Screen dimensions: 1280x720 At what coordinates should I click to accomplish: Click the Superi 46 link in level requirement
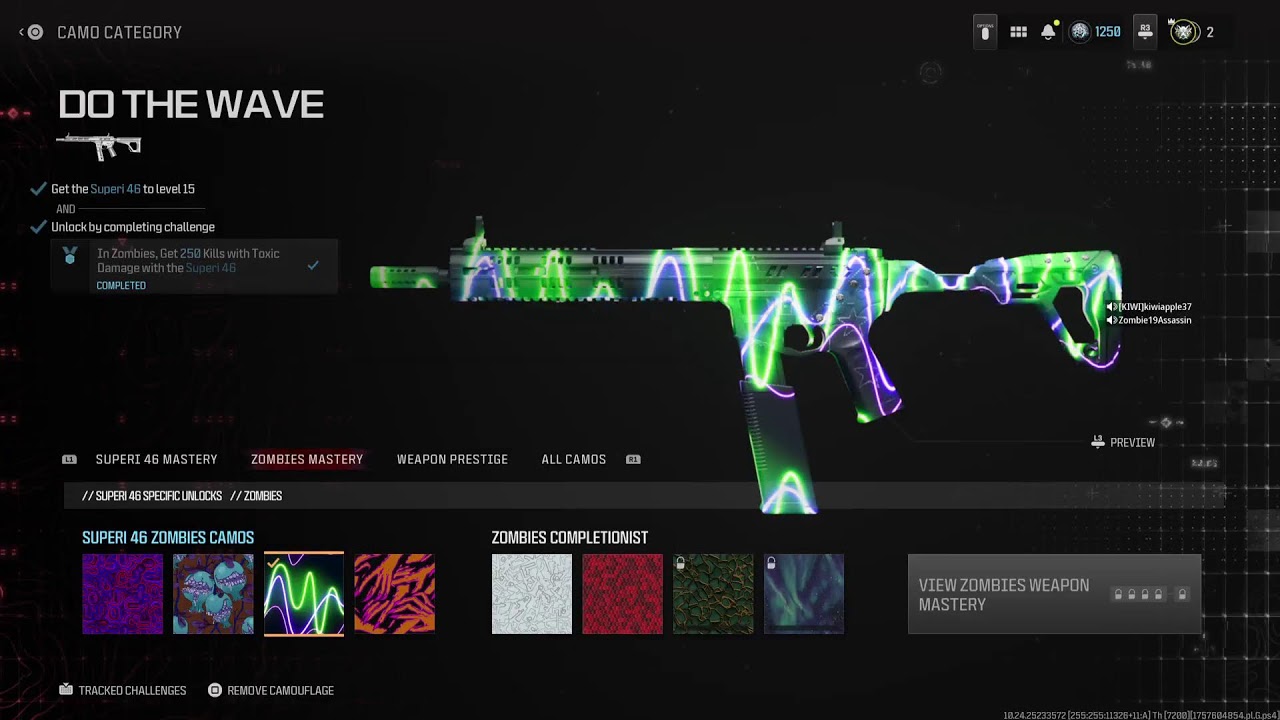[115, 189]
